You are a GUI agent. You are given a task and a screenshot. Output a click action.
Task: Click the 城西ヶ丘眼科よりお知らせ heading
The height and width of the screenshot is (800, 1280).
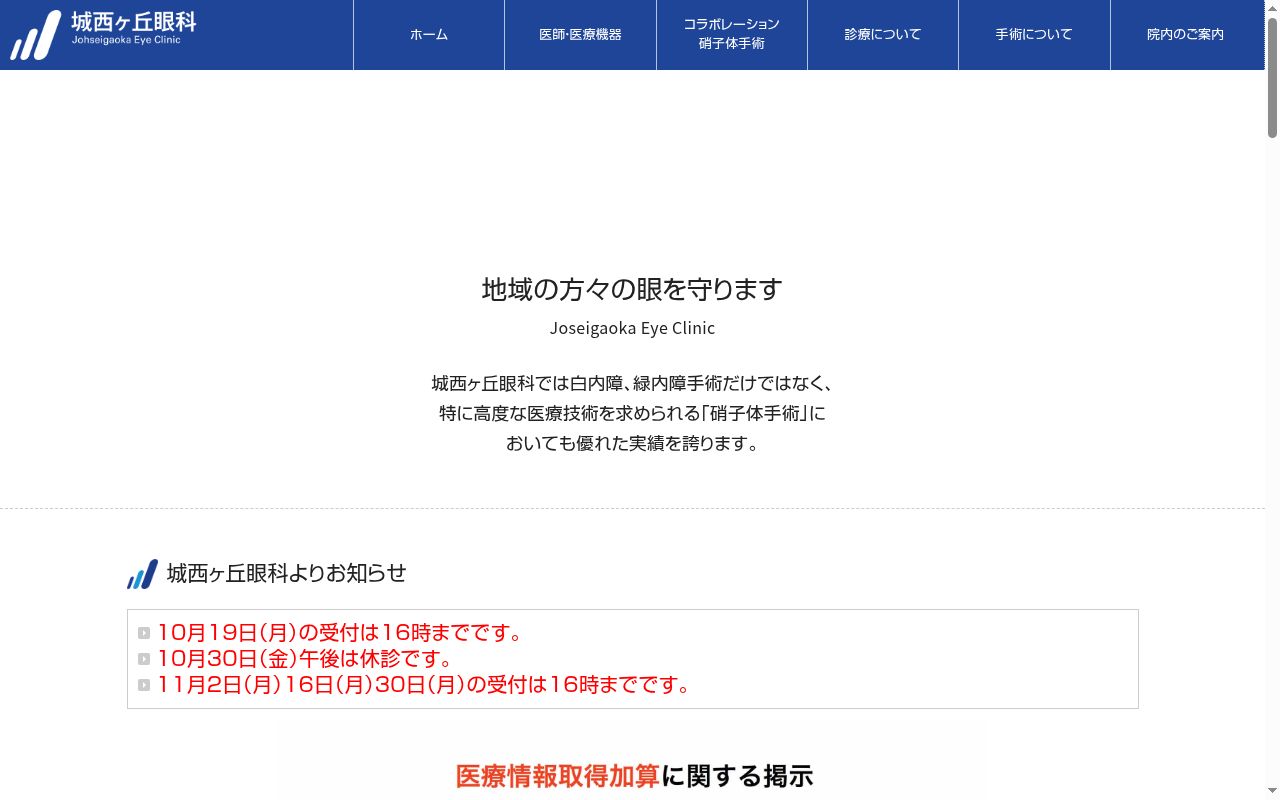click(286, 573)
